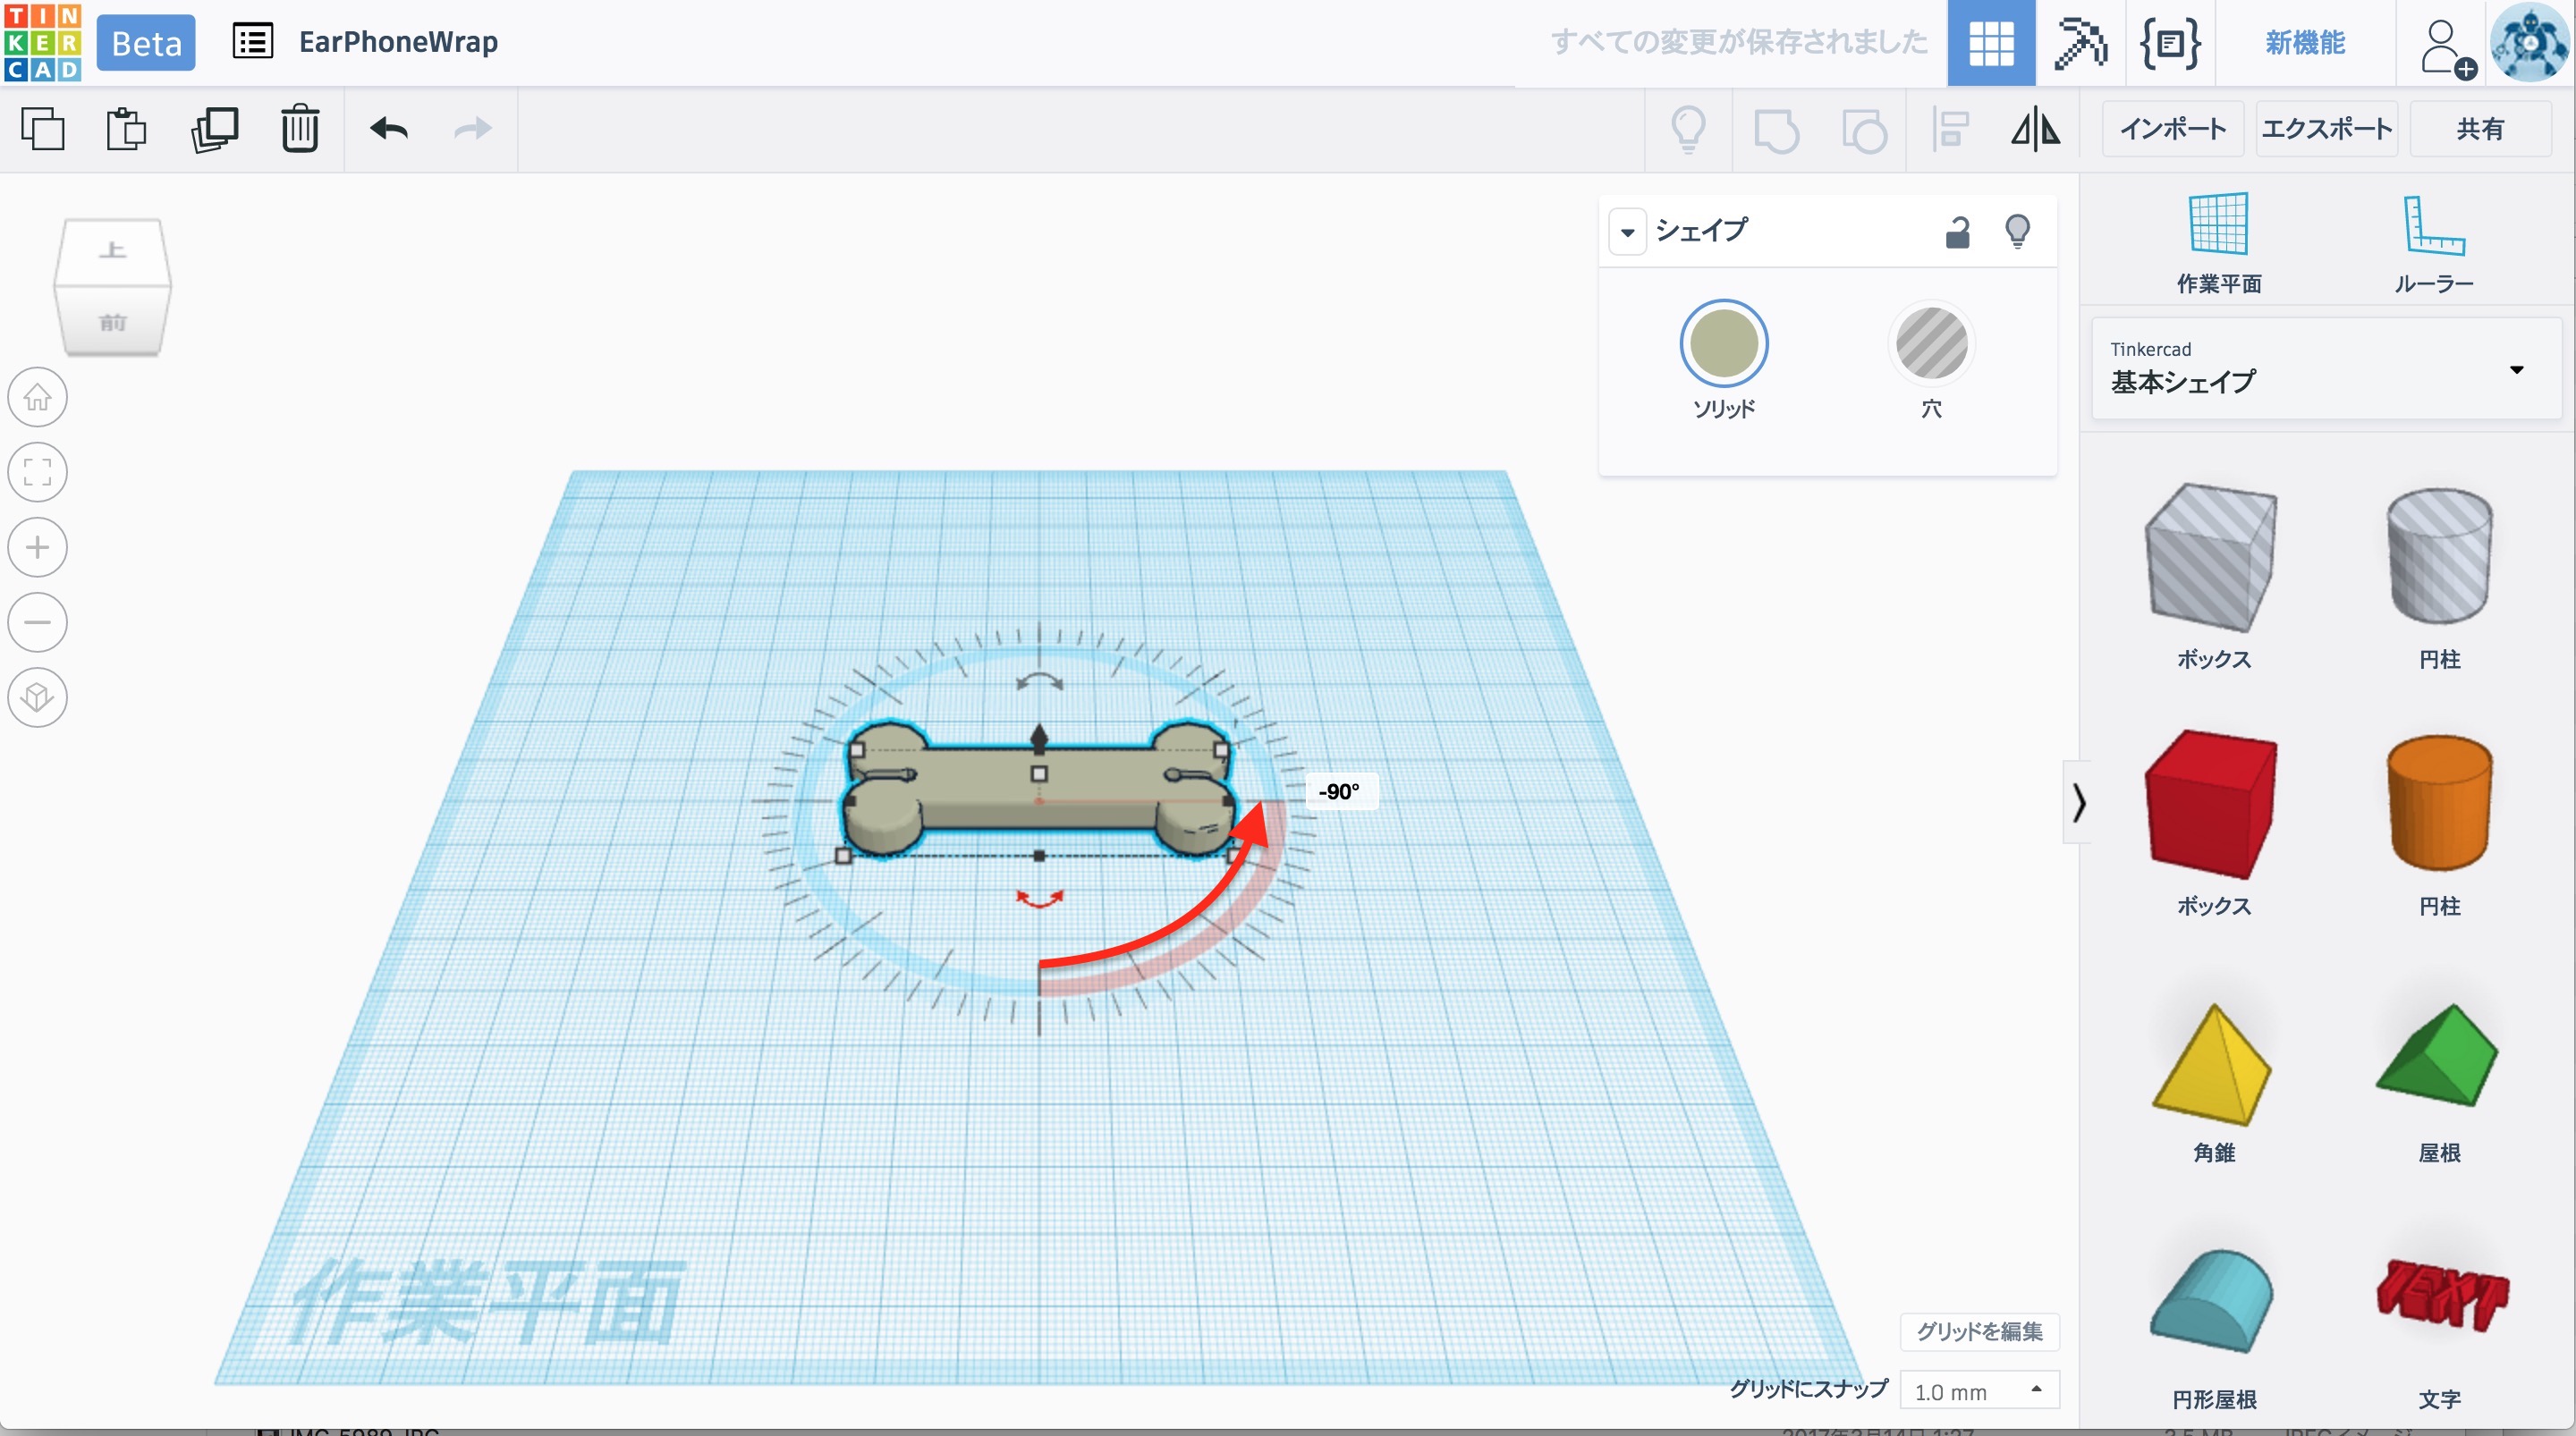
Task: Open the グリッドにスナップ 1.0 mm dropdown
Action: pyautogui.click(x=1979, y=1390)
